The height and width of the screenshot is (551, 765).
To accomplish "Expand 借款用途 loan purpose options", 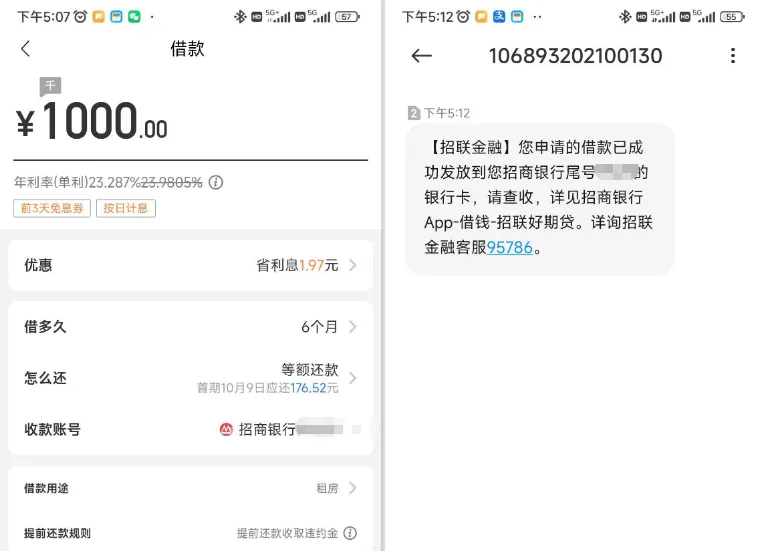I will (353, 488).
